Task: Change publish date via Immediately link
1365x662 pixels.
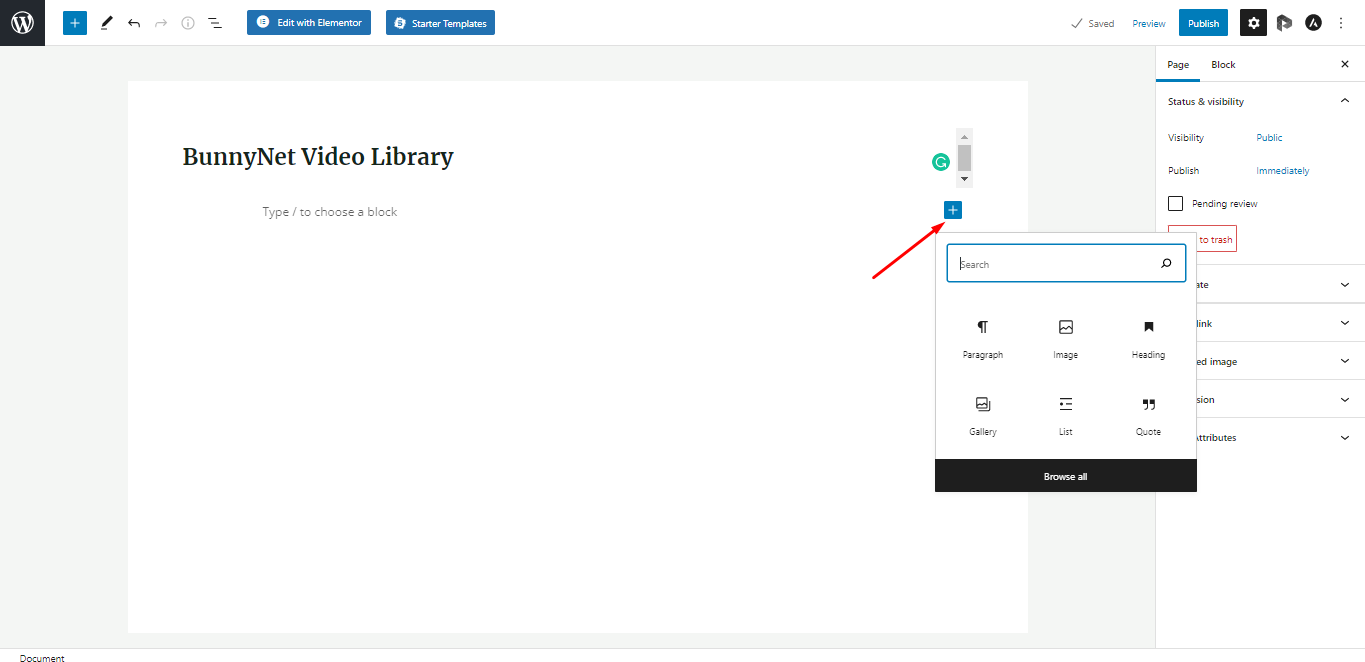Action: [x=1283, y=170]
